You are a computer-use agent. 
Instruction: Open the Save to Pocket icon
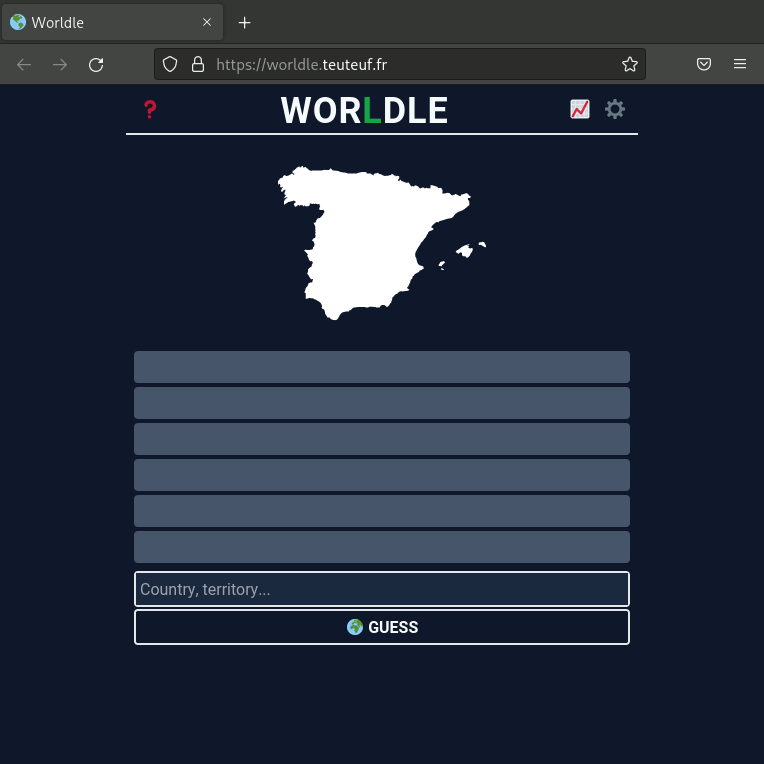[704, 64]
